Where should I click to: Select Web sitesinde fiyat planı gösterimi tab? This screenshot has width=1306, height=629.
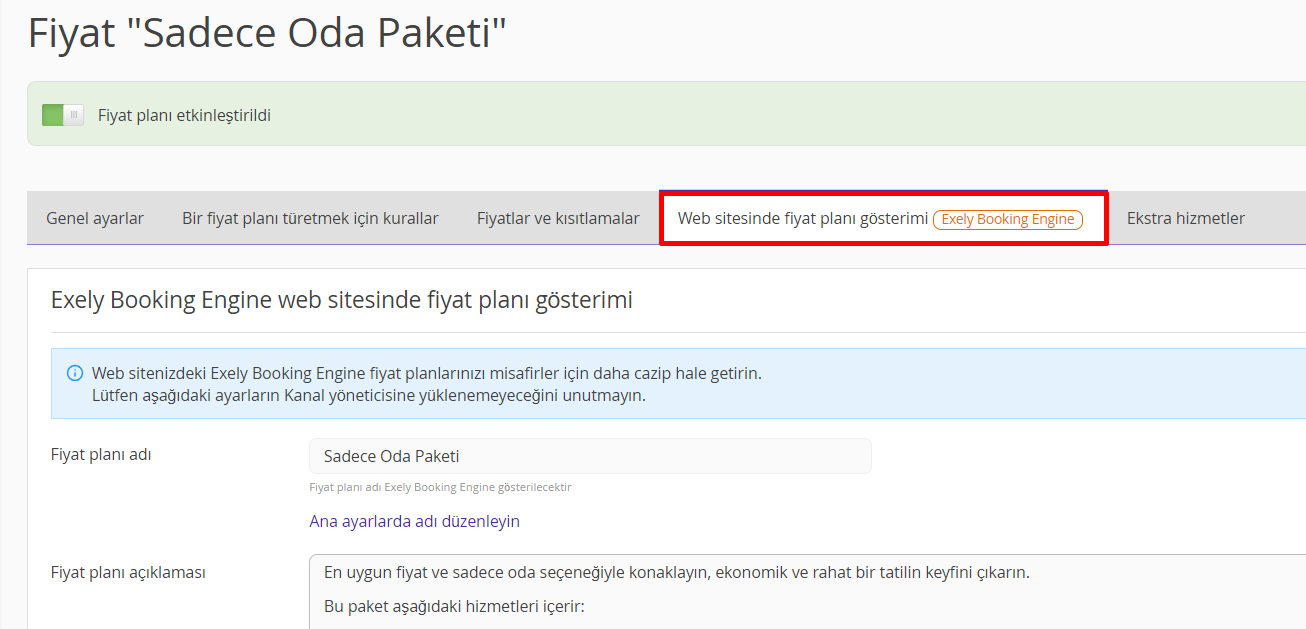[x=883, y=218]
